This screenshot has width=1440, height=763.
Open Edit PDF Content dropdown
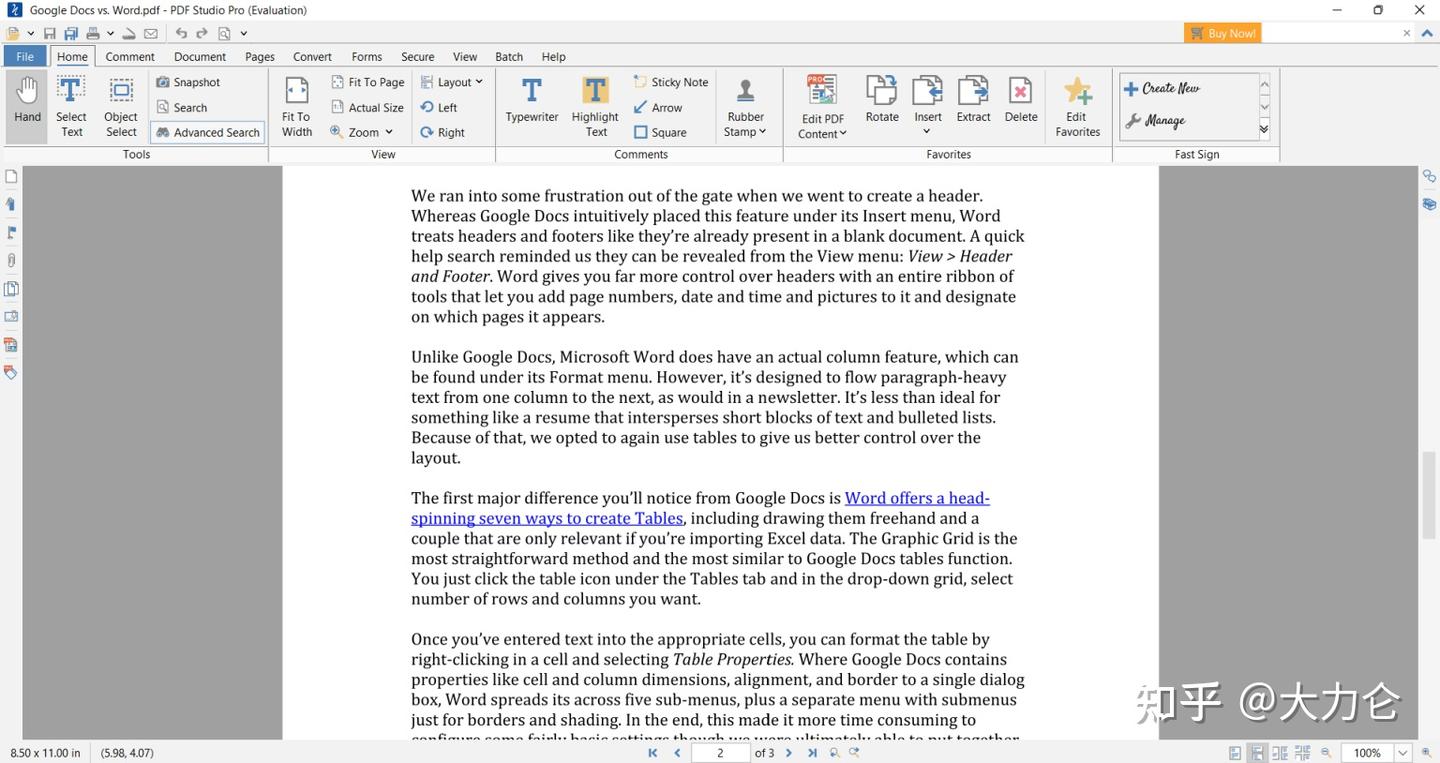click(823, 106)
